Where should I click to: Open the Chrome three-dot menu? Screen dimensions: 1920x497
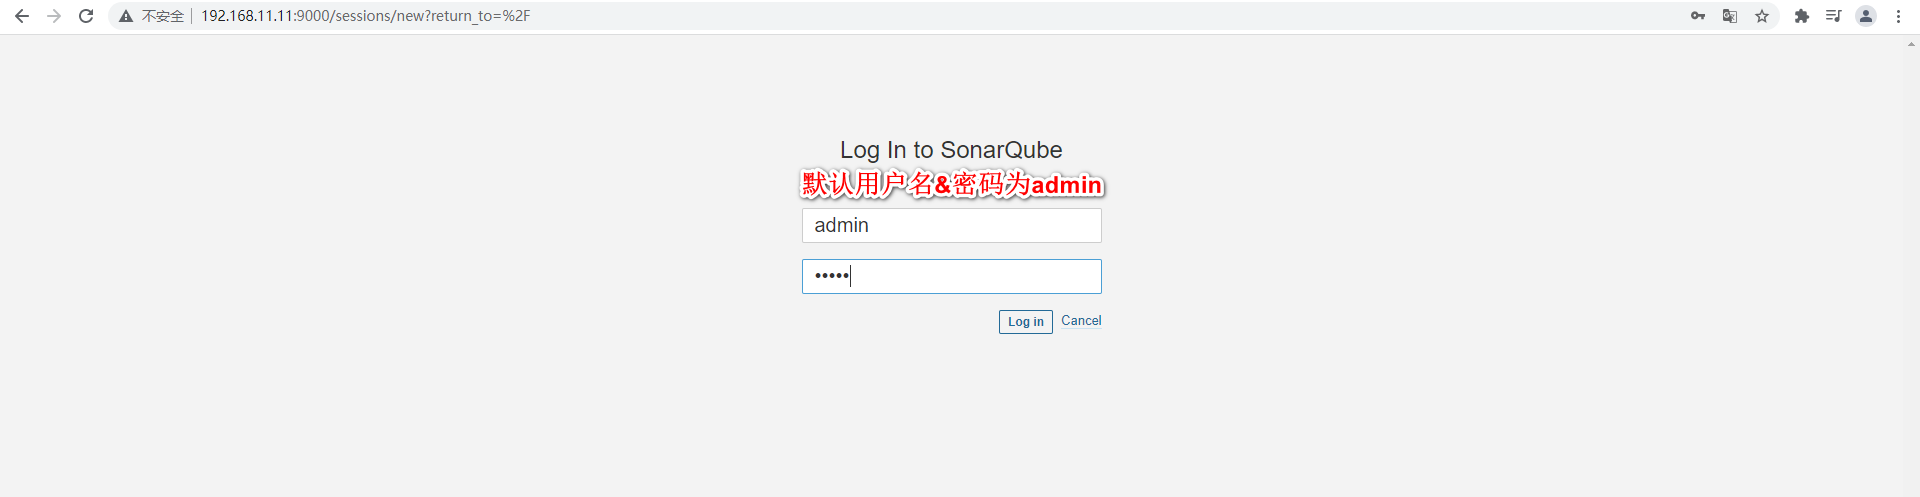[1898, 16]
